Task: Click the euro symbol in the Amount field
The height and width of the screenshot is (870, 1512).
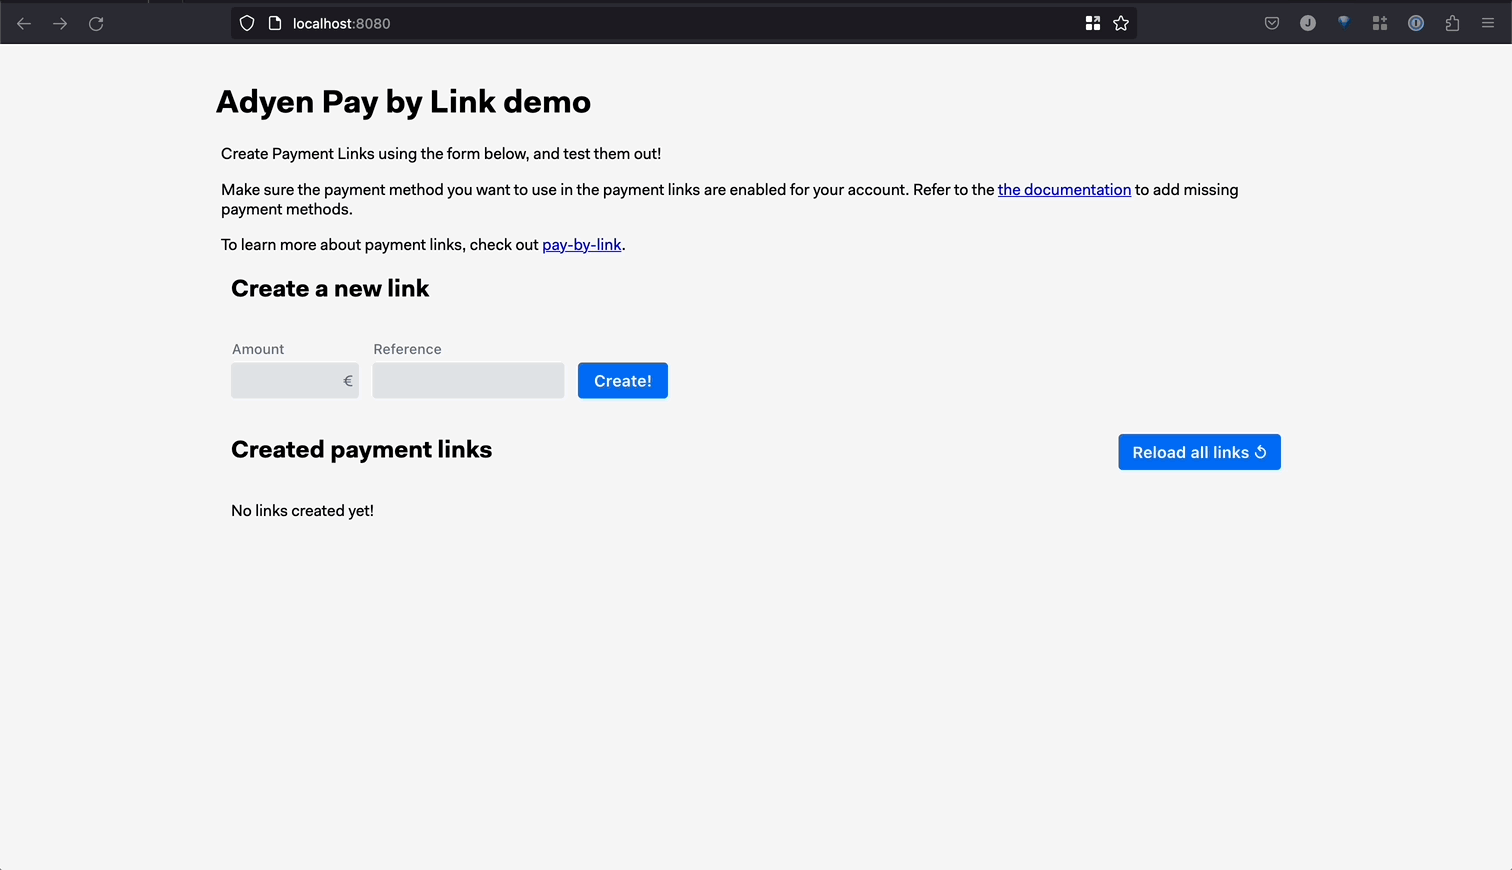Action: 348,380
